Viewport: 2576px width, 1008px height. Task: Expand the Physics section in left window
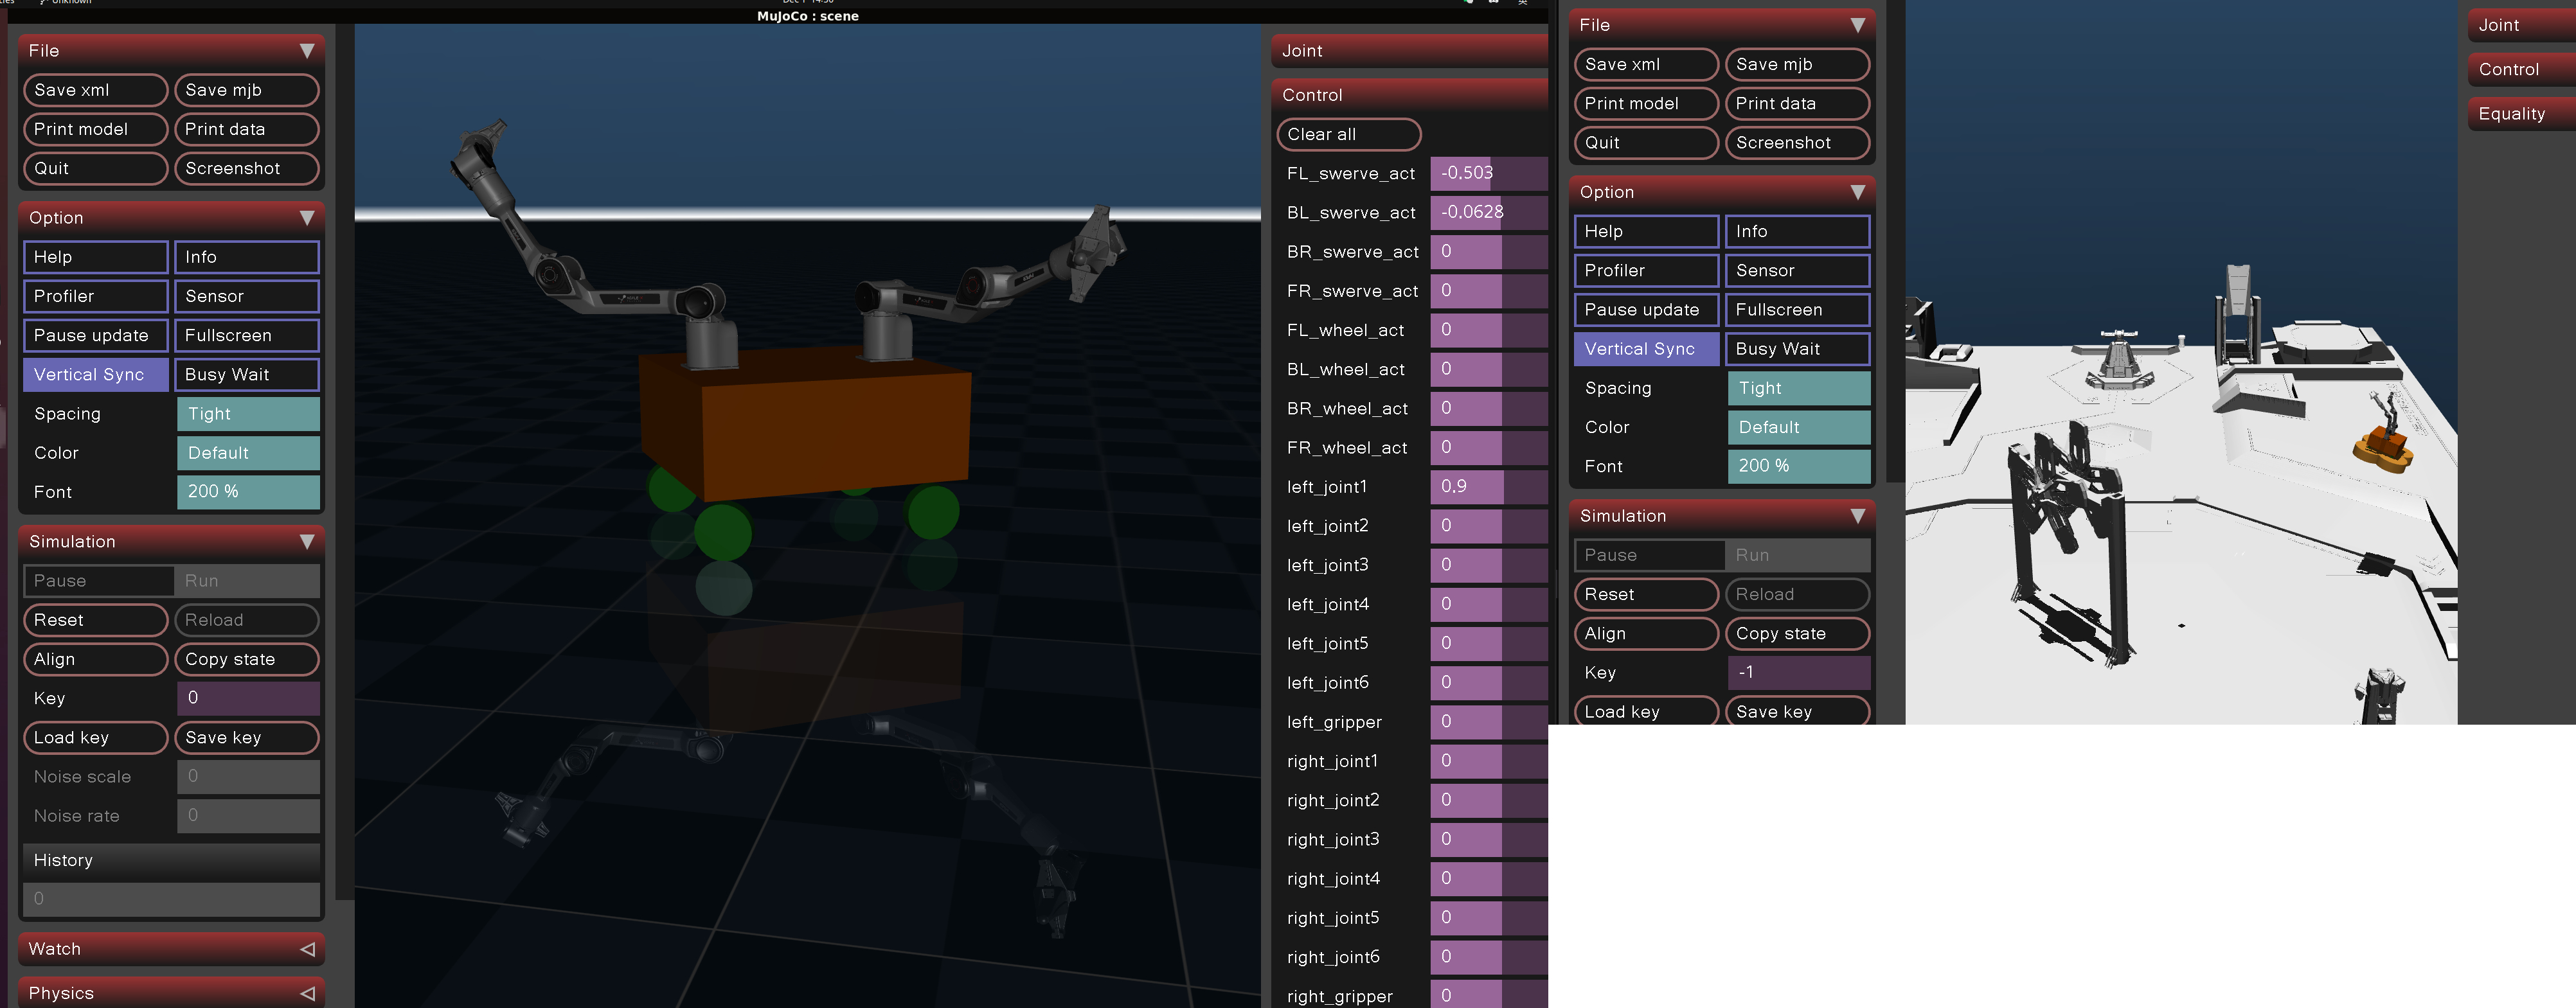tap(171, 993)
